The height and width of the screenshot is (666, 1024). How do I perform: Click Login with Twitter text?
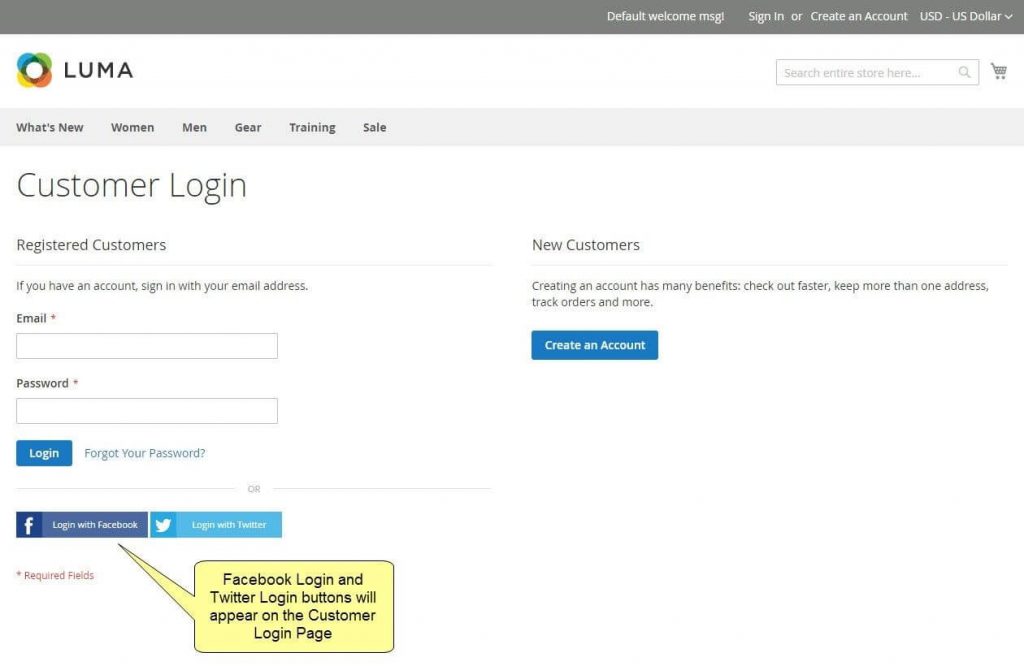[229, 525]
